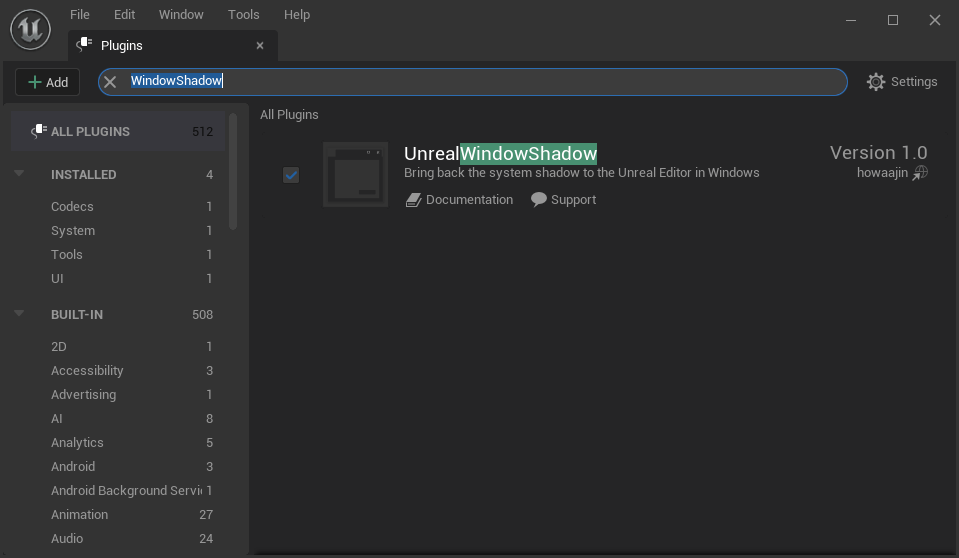Viewport: 959px width, 558px height.
Task: Click the Settings gear icon
Action: (x=876, y=81)
